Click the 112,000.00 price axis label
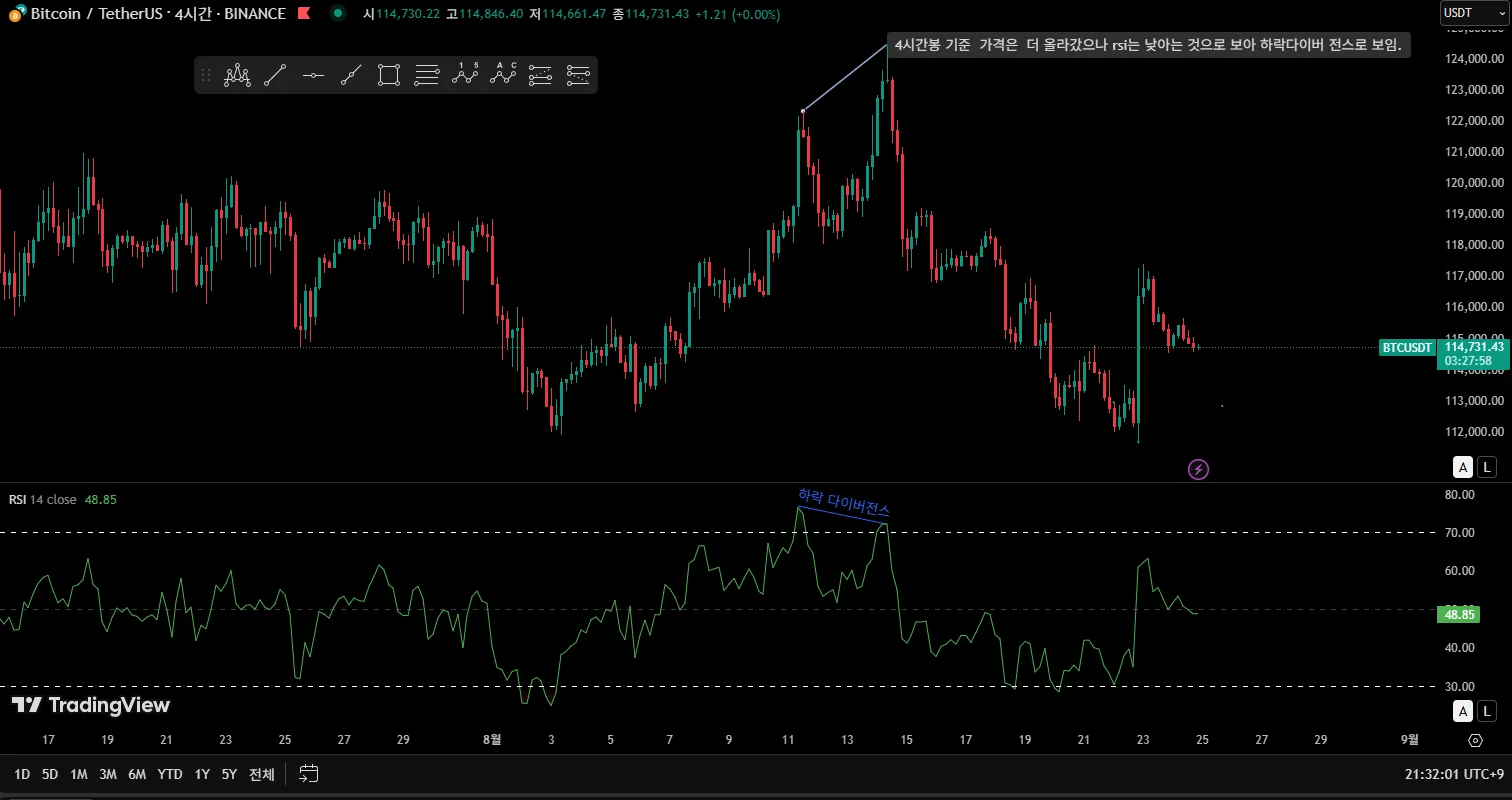 coord(1474,432)
